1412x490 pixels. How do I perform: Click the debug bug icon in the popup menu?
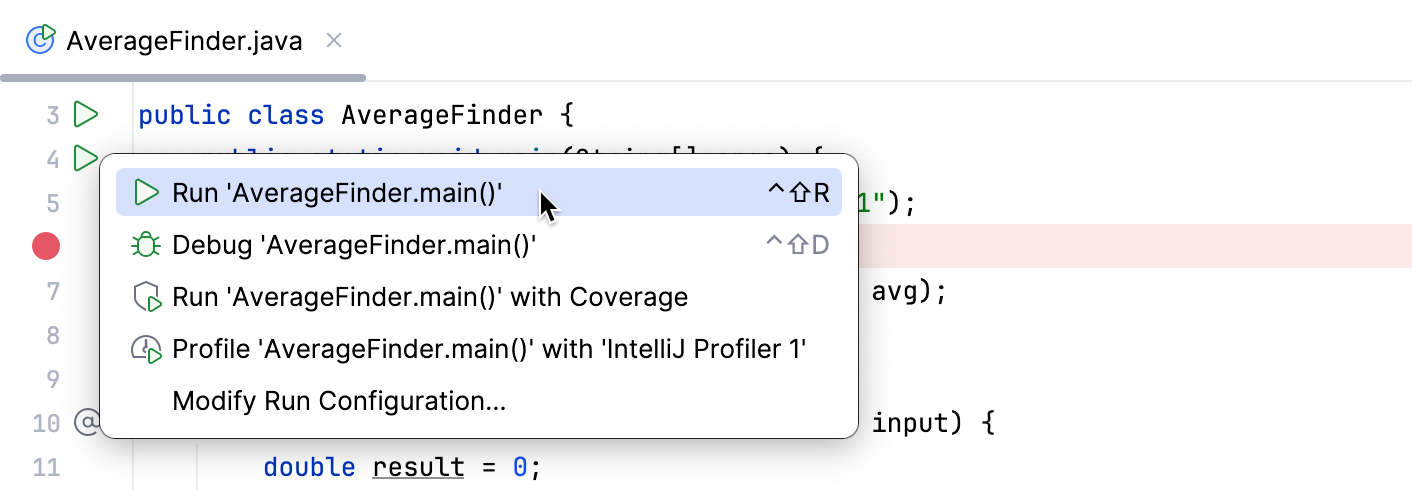coord(147,245)
